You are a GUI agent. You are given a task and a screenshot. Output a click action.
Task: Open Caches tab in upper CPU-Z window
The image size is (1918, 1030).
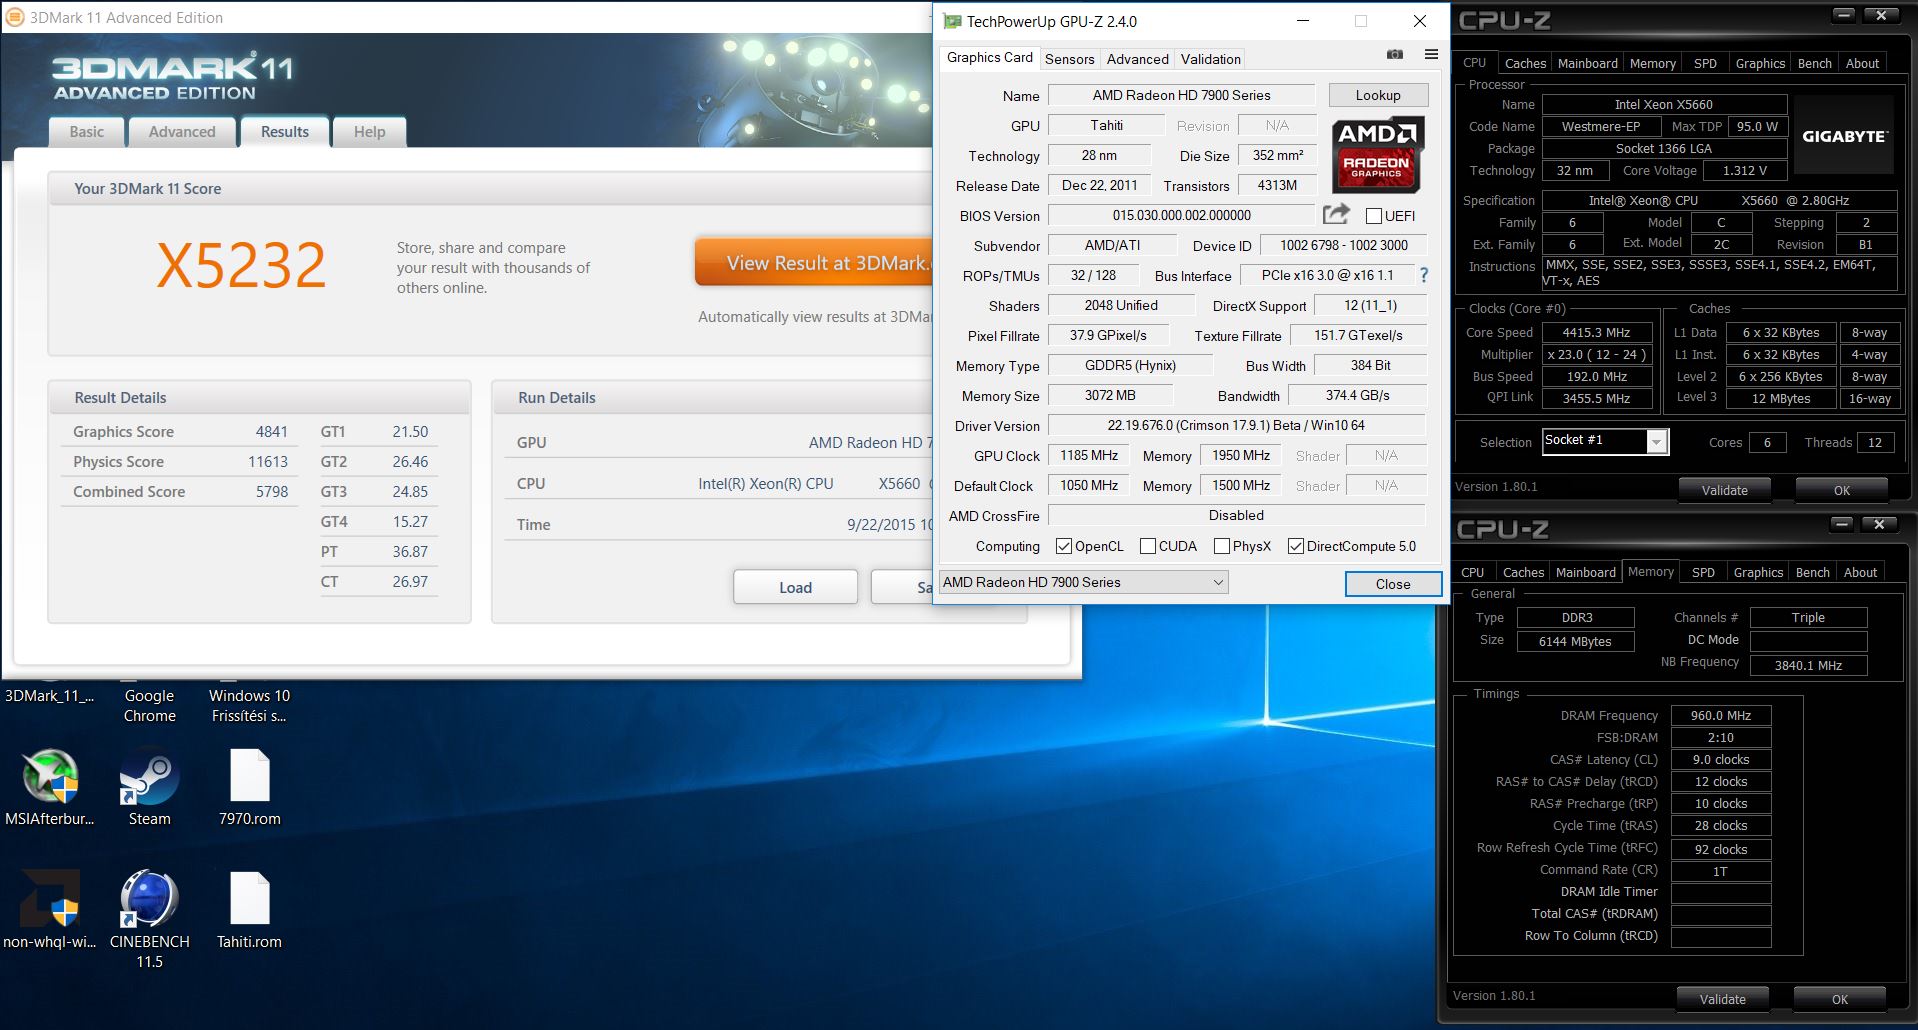[x=1525, y=63]
